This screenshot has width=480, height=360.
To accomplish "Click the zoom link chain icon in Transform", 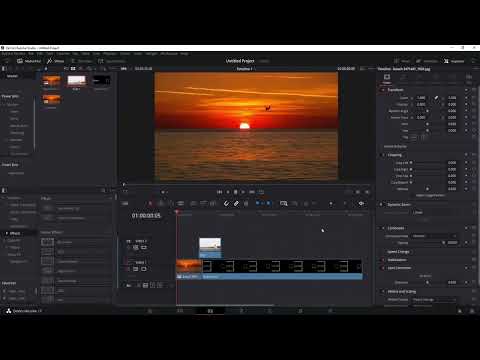I will tap(436, 98).
